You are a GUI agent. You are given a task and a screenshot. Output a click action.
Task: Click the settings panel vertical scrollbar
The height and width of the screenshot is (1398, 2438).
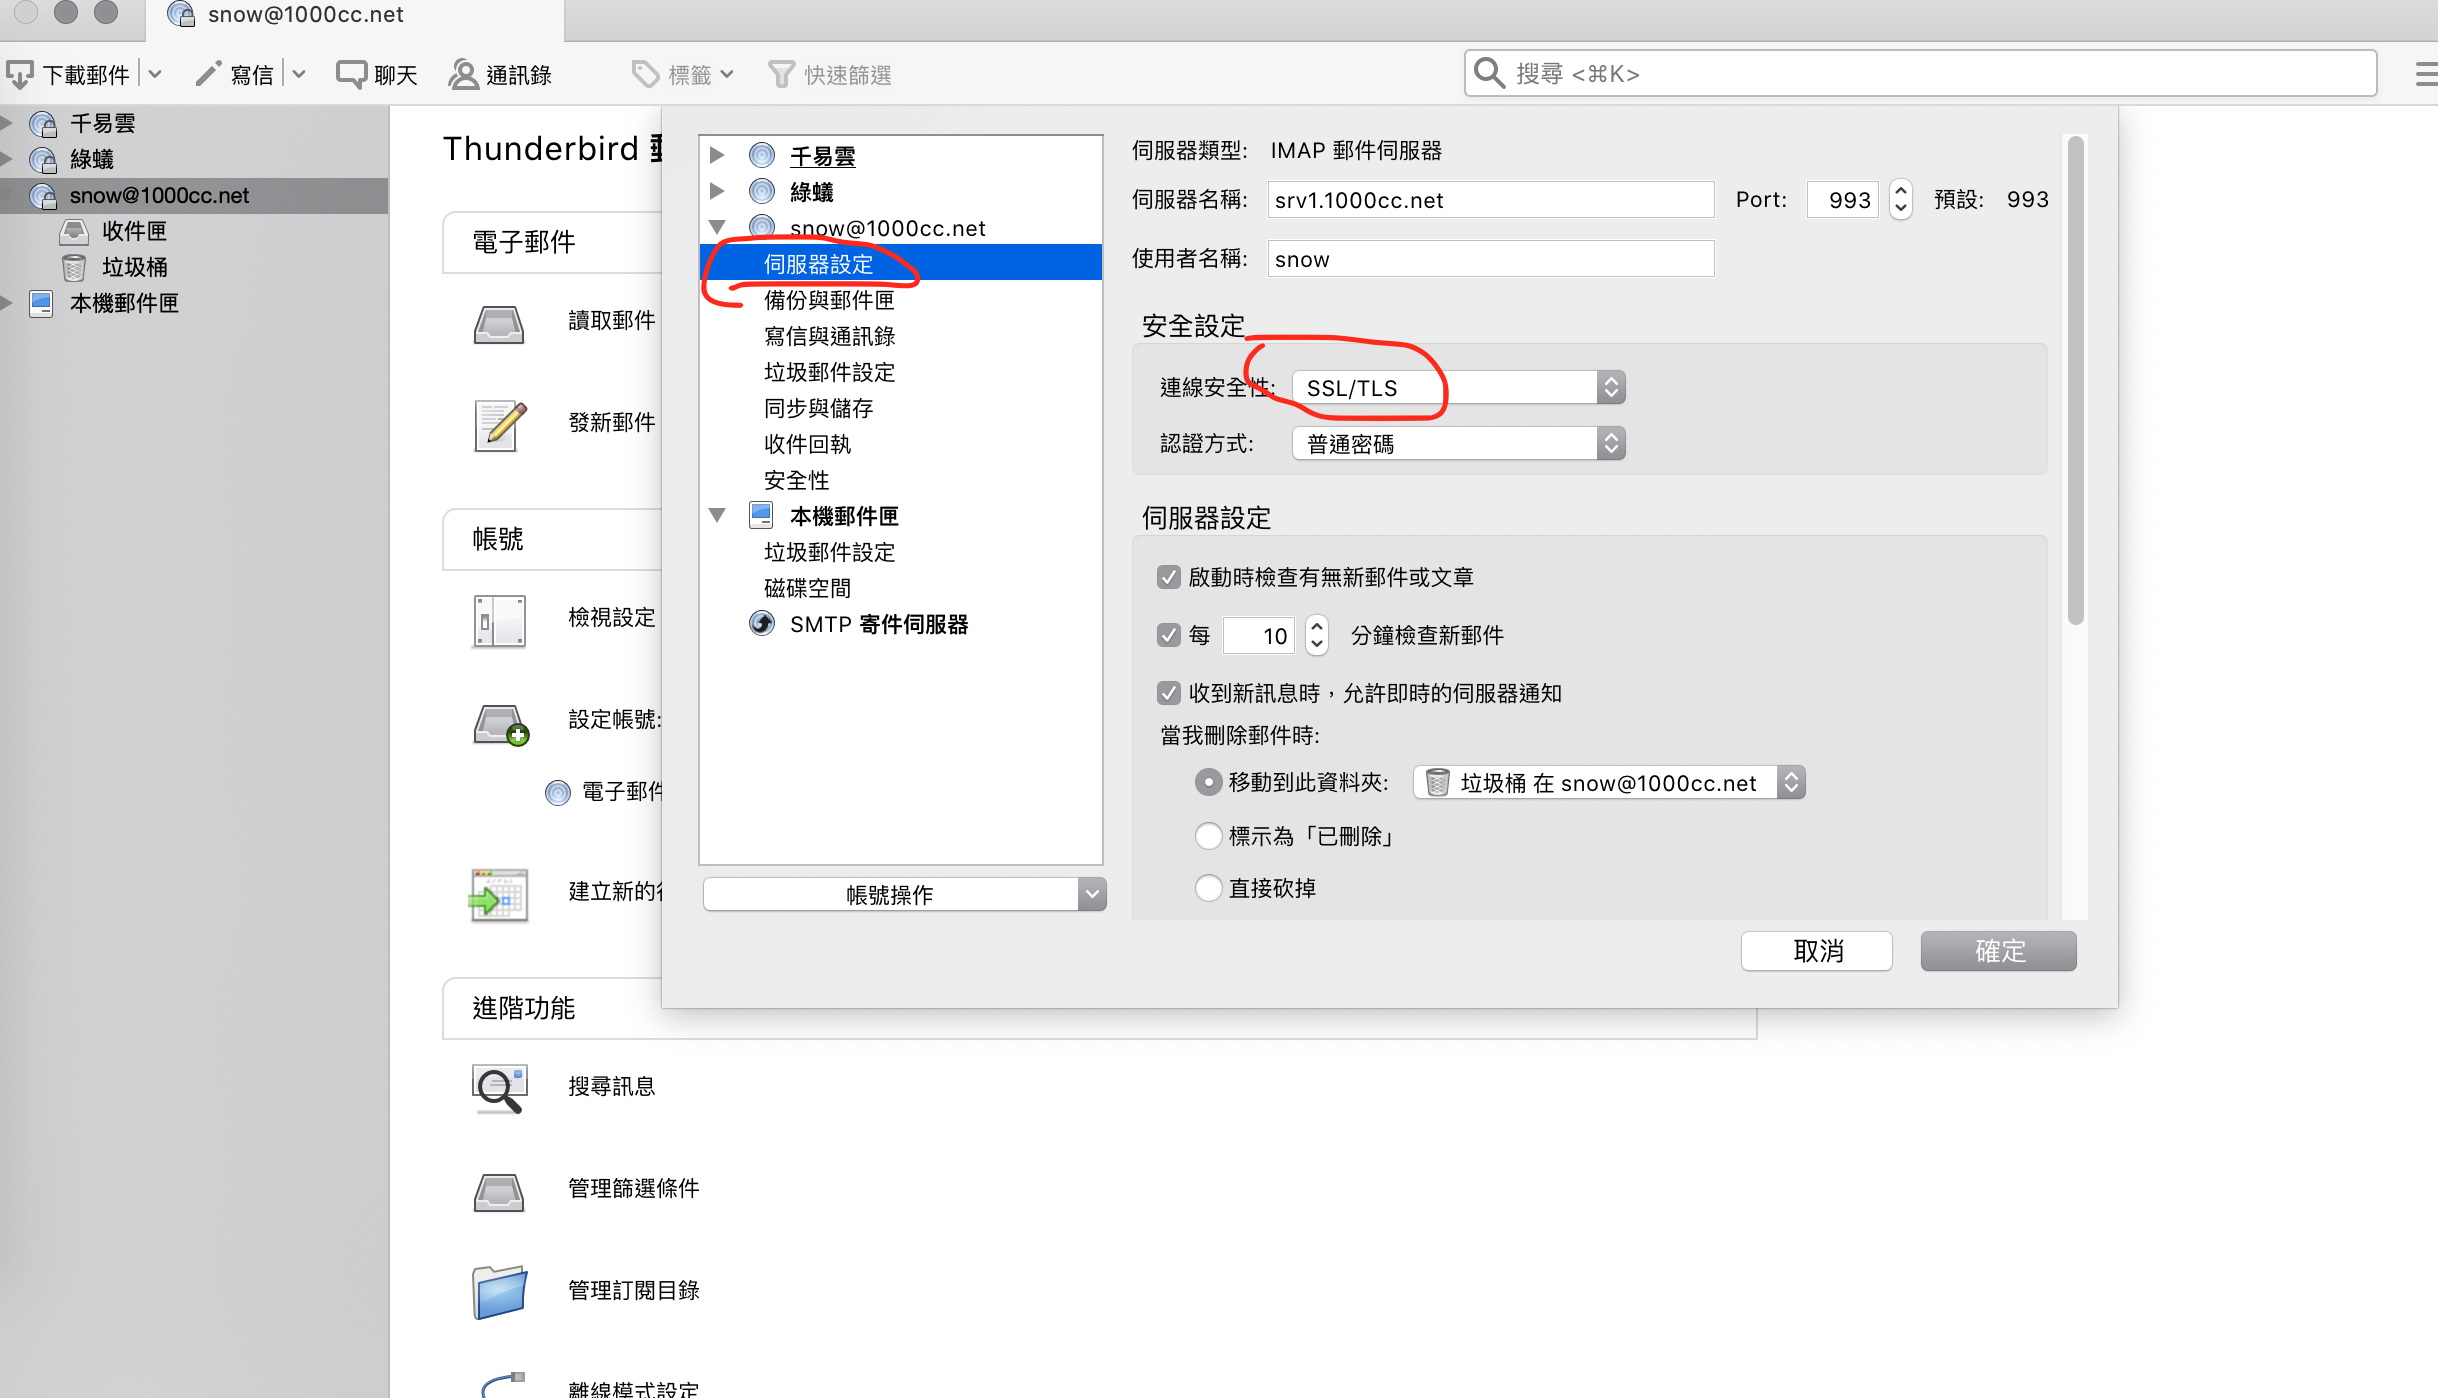pos(2075,380)
